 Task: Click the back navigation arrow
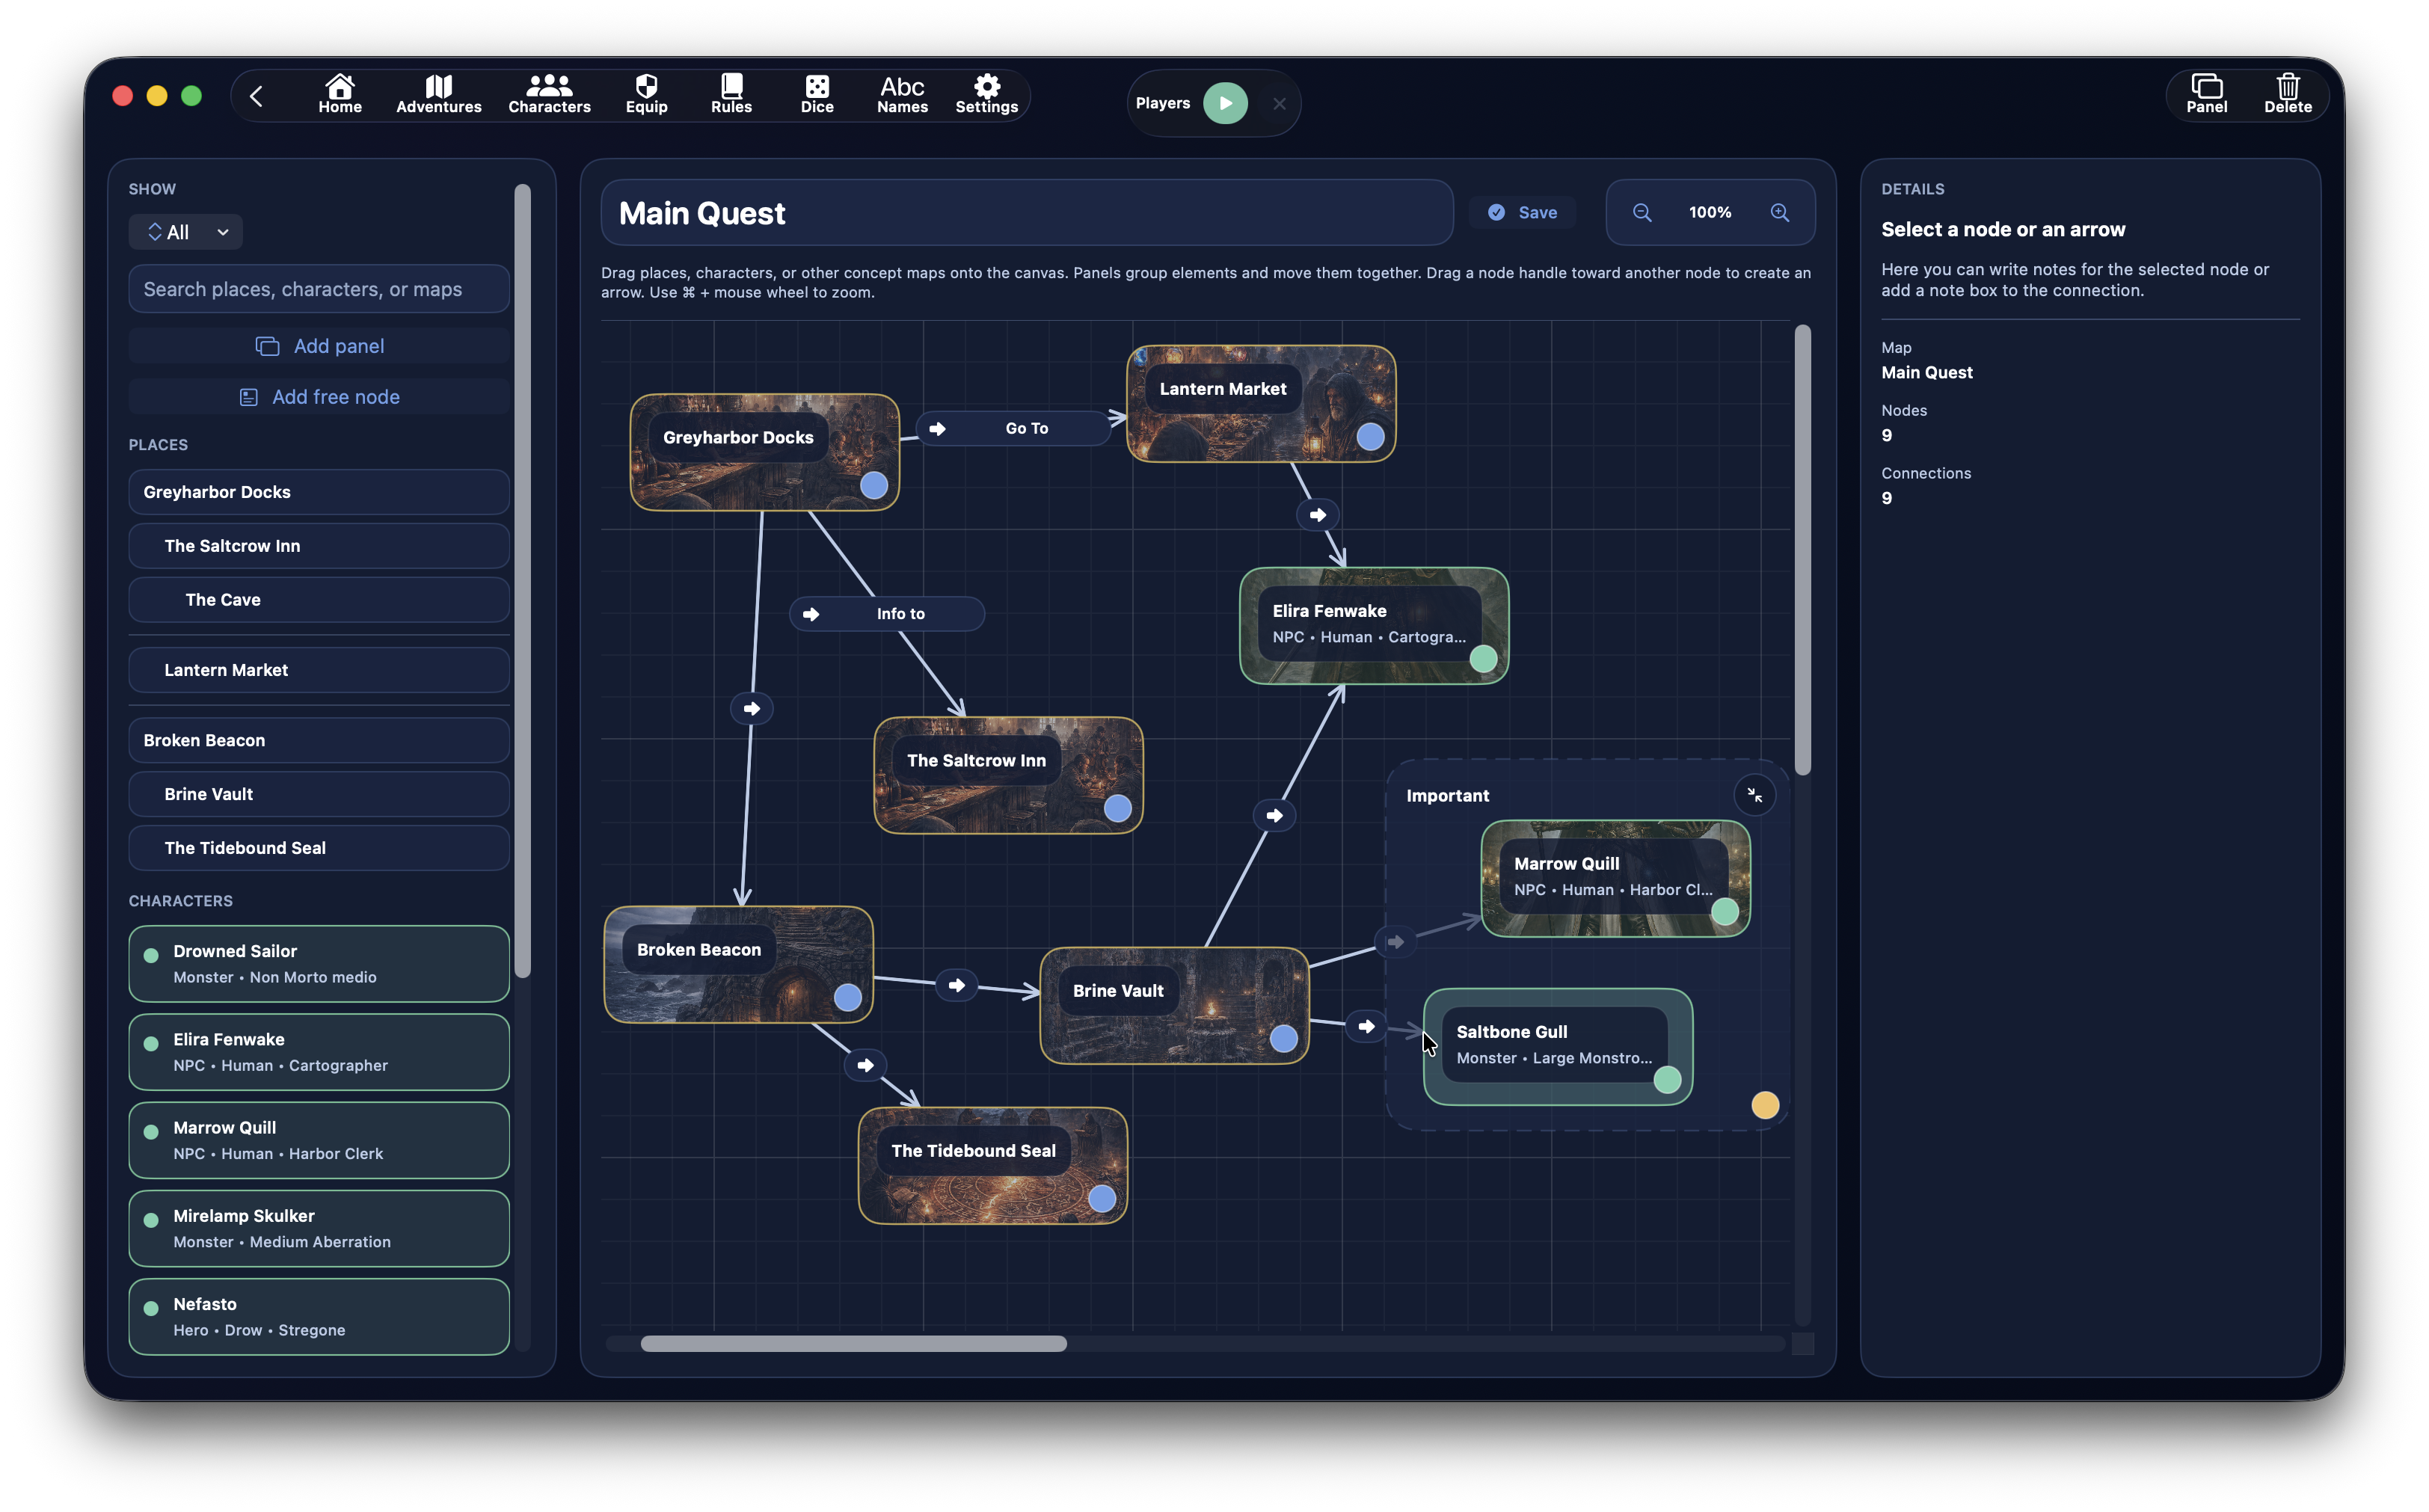256,96
